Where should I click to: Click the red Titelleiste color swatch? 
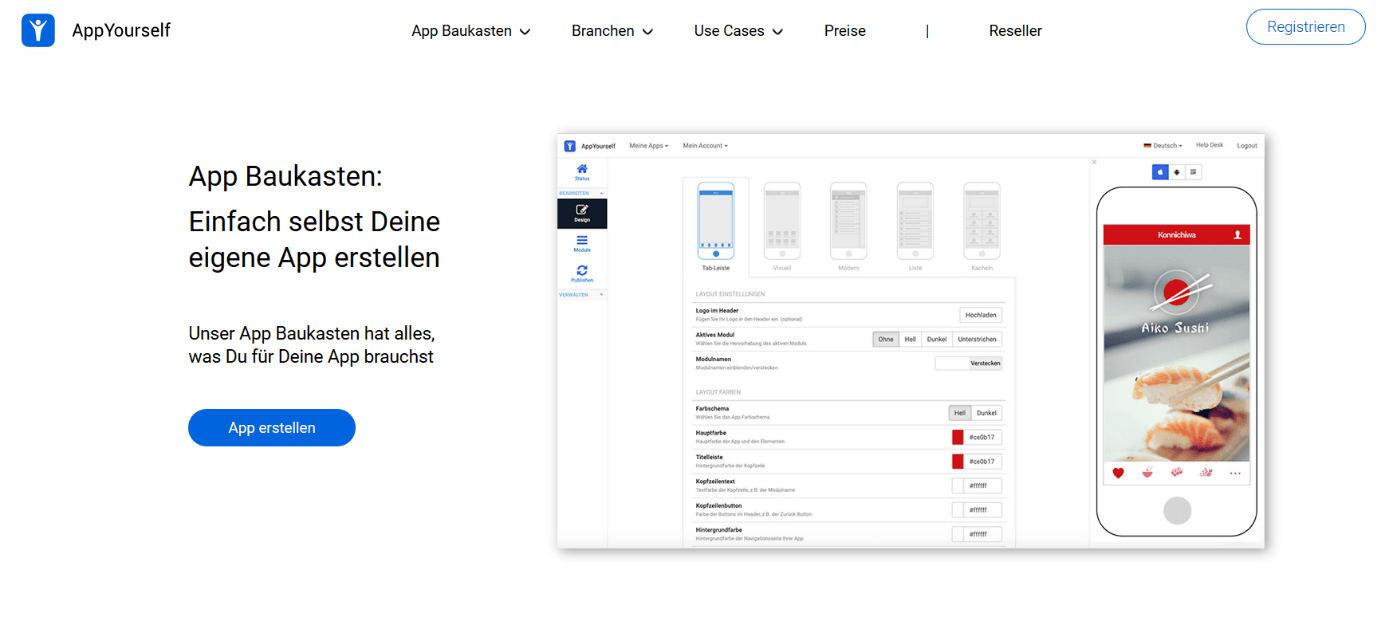pos(958,461)
